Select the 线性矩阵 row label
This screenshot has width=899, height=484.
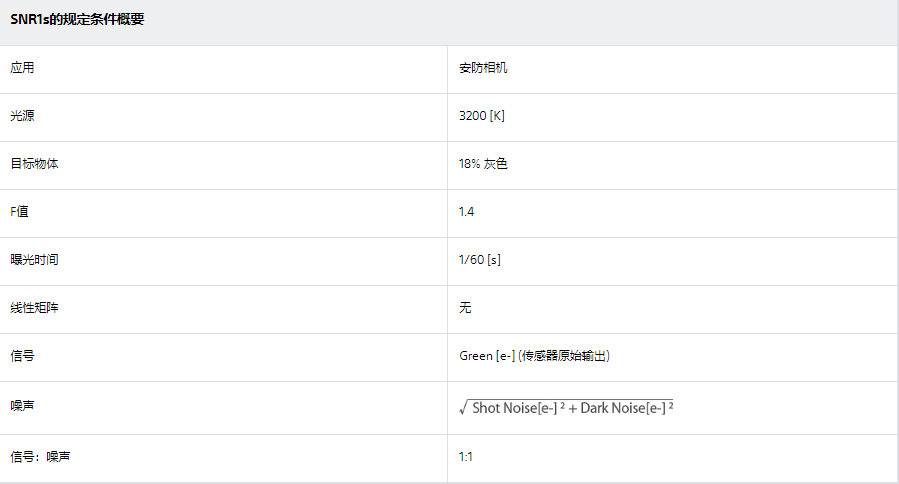tap(34, 308)
